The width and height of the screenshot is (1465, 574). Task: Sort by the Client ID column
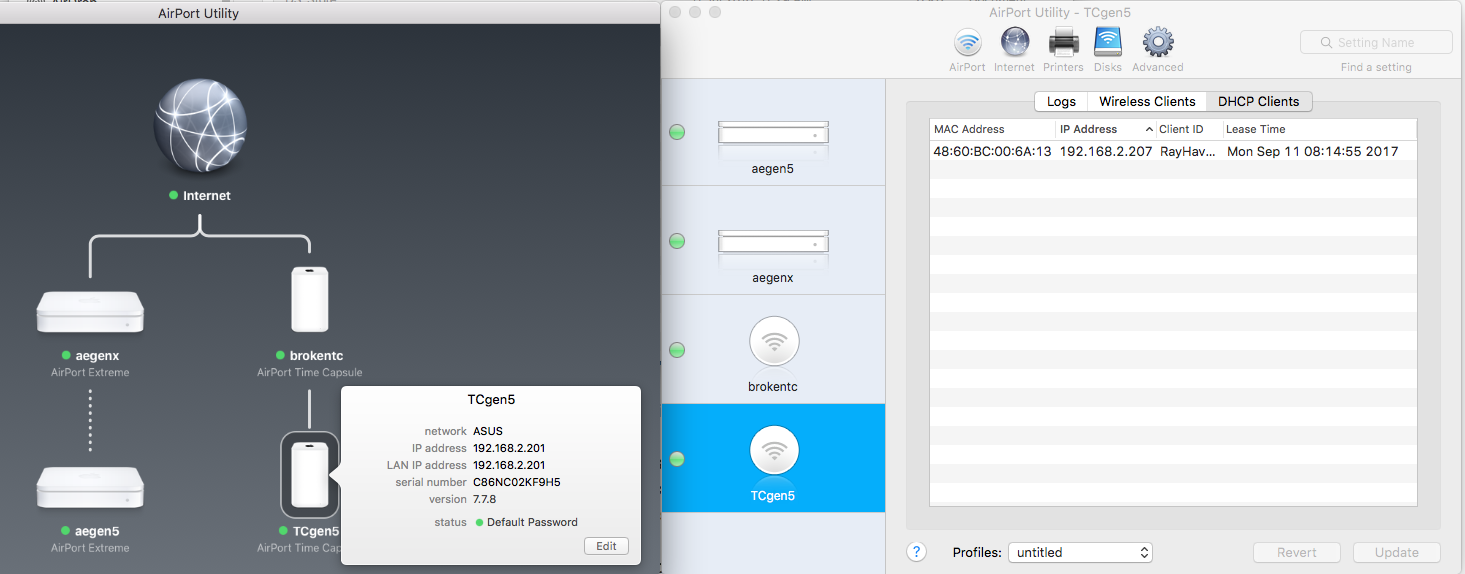tap(1188, 129)
